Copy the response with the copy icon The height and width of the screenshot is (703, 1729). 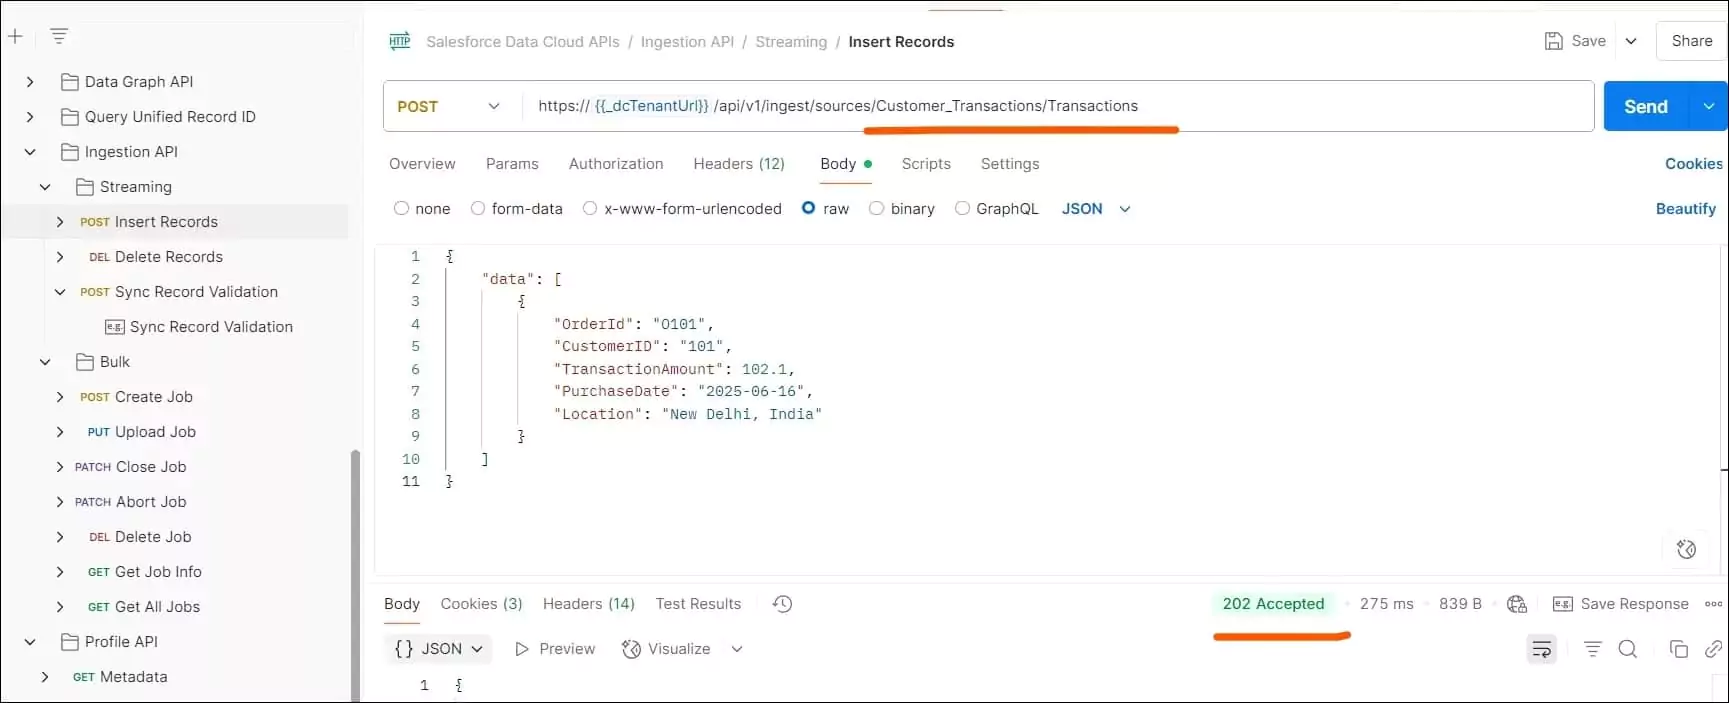[x=1679, y=649]
